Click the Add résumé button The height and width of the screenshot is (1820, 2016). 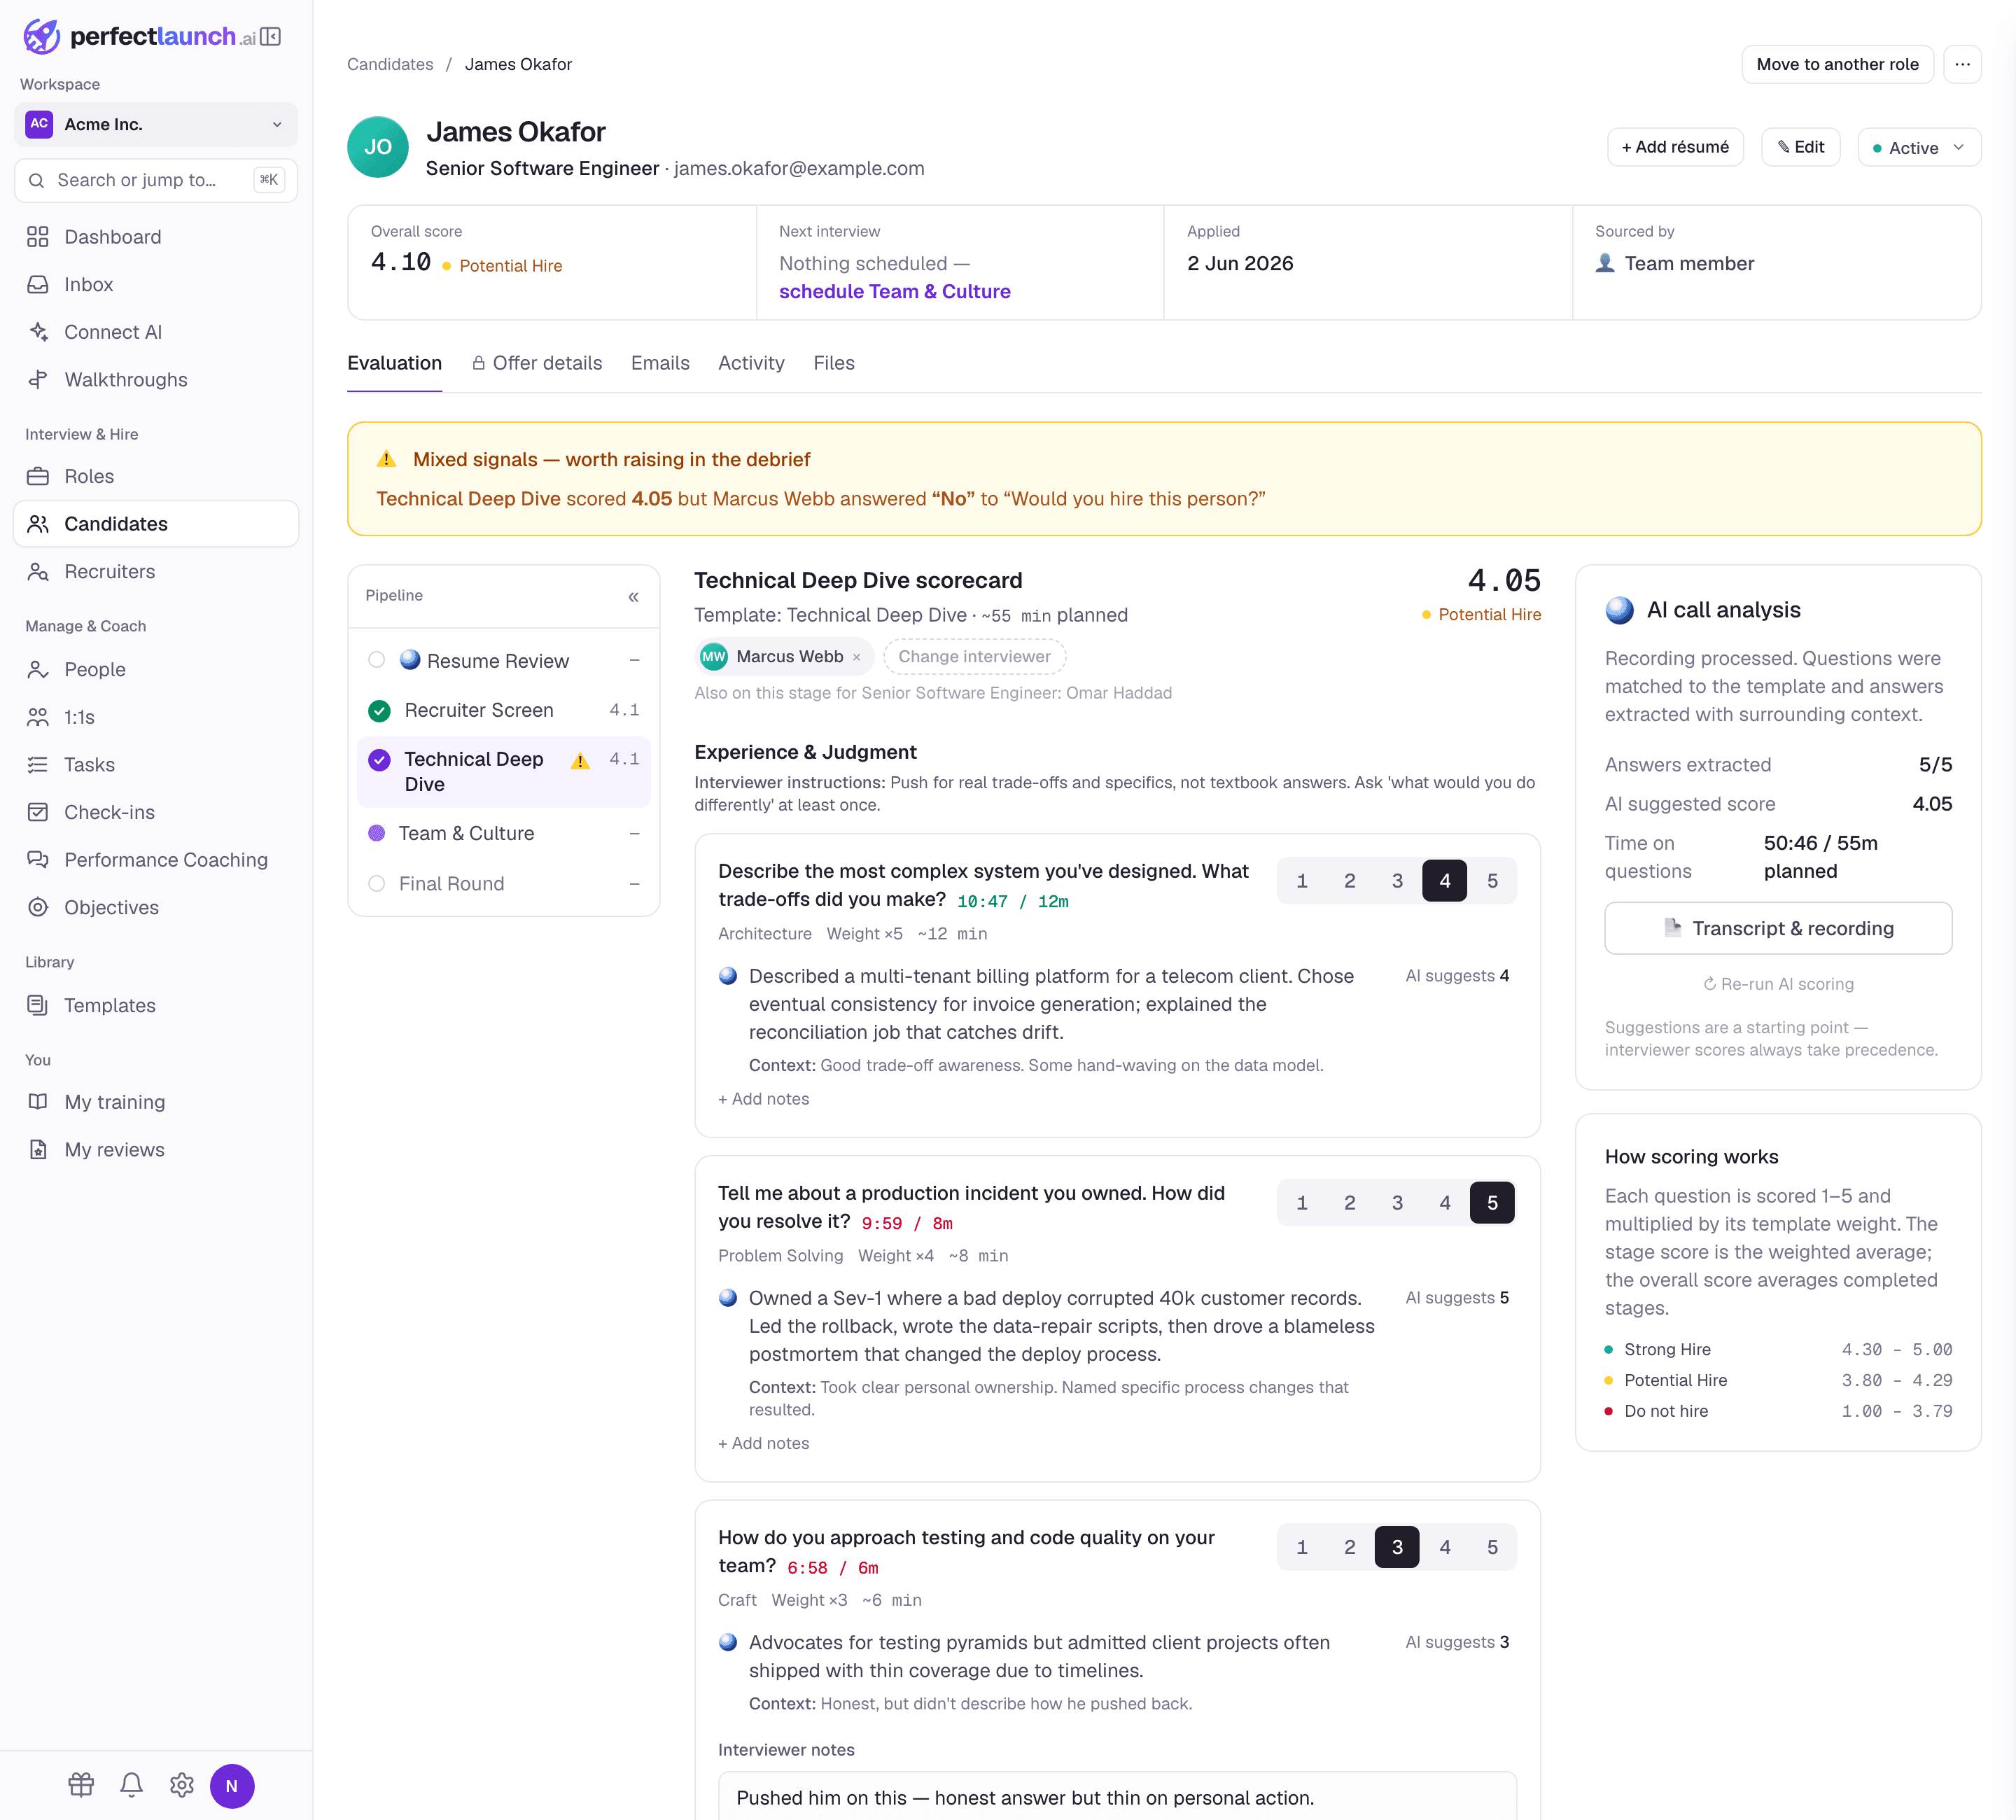pyautogui.click(x=1675, y=147)
